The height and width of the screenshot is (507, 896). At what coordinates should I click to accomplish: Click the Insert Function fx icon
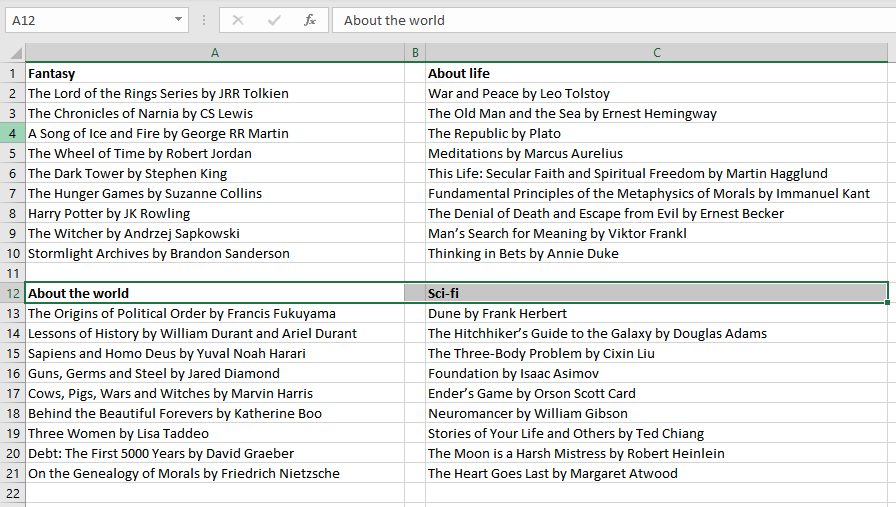tap(310, 20)
